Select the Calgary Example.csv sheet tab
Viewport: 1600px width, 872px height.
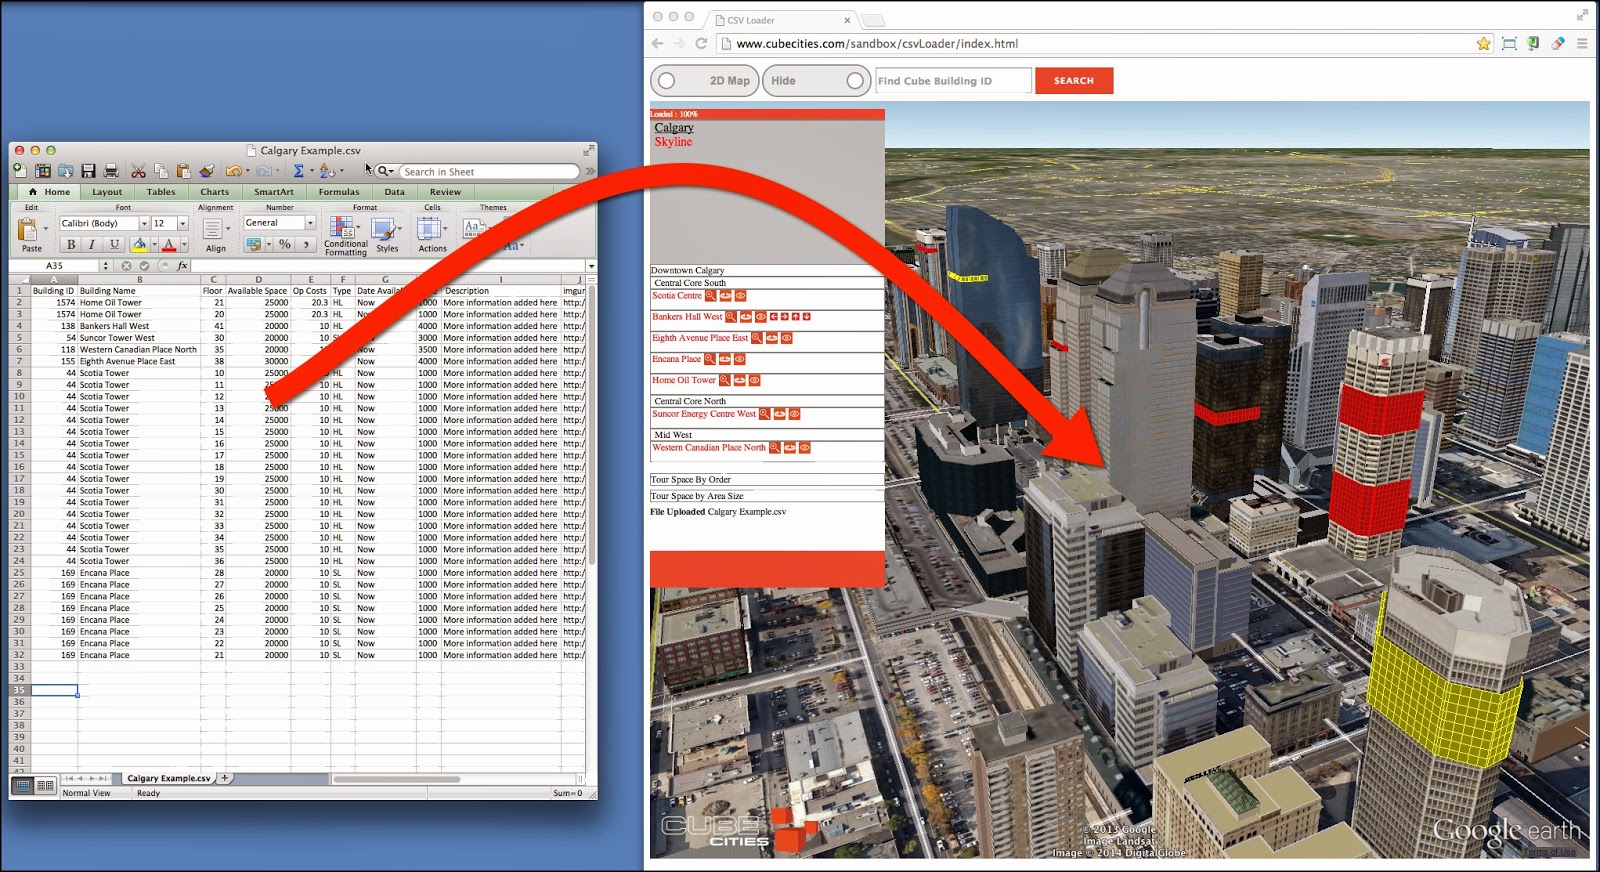tap(169, 778)
